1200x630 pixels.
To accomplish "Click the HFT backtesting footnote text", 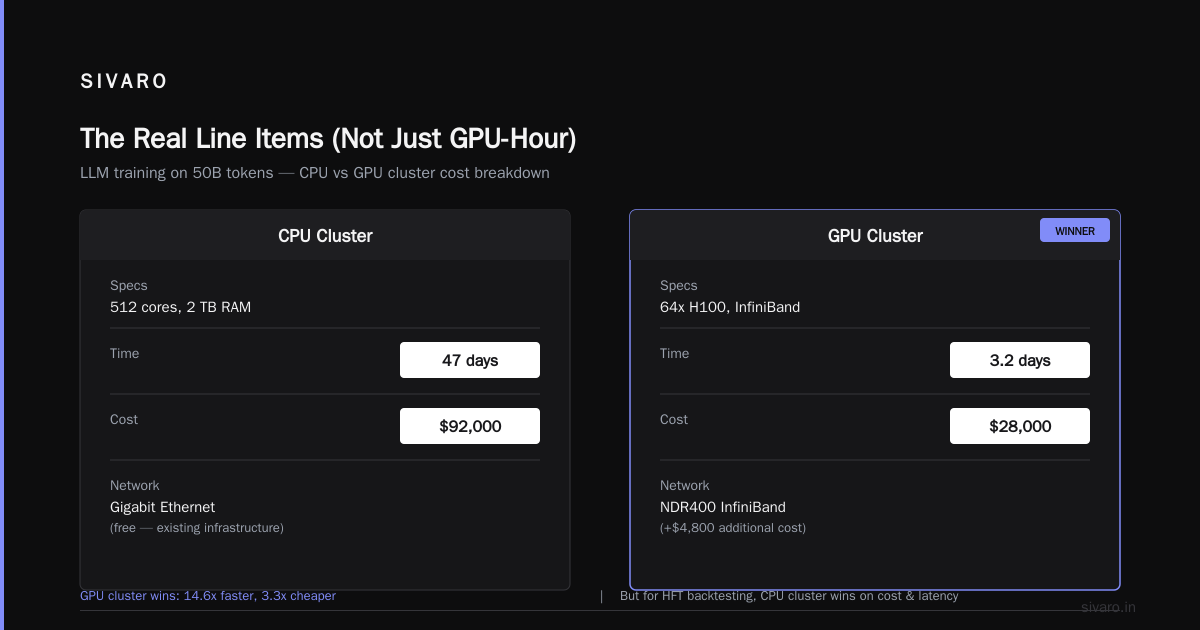I will (789, 596).
